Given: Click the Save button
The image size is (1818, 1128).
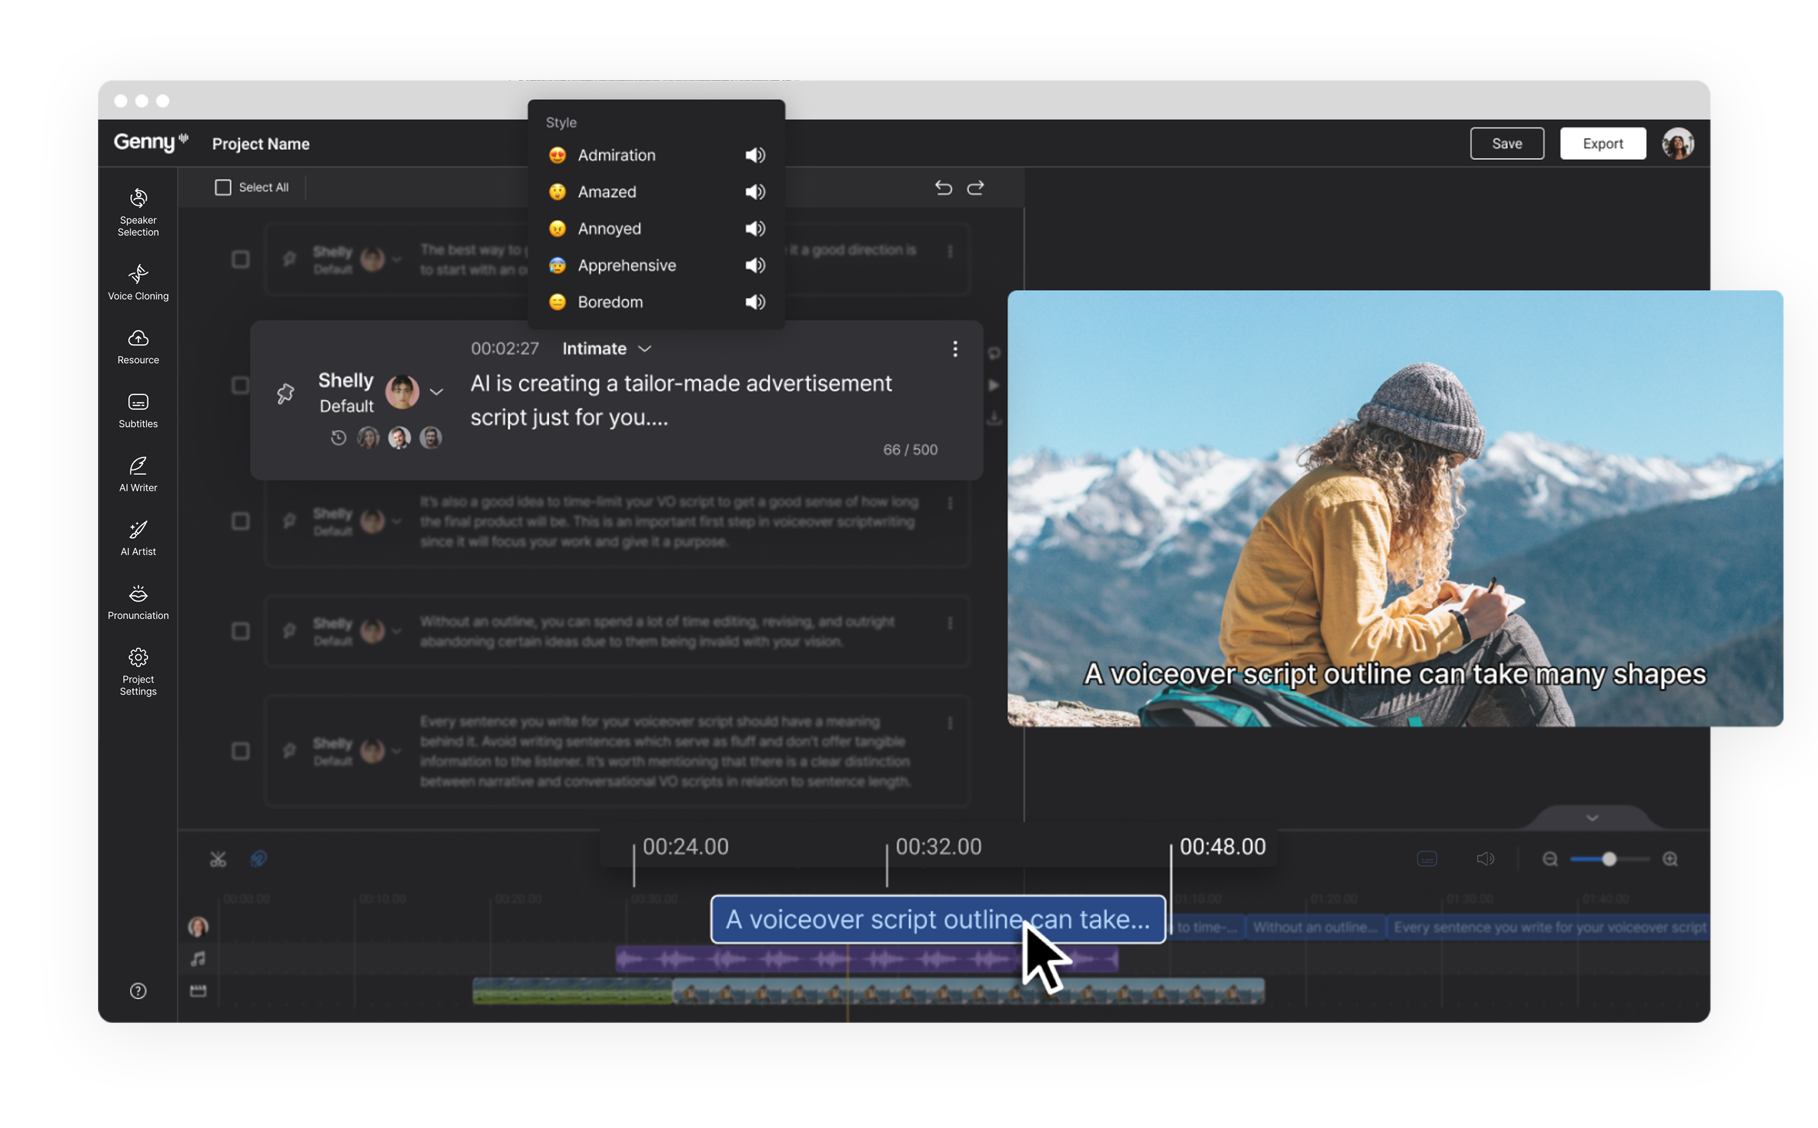Looking at the screenshot, I should click(x=1506, y=144).
